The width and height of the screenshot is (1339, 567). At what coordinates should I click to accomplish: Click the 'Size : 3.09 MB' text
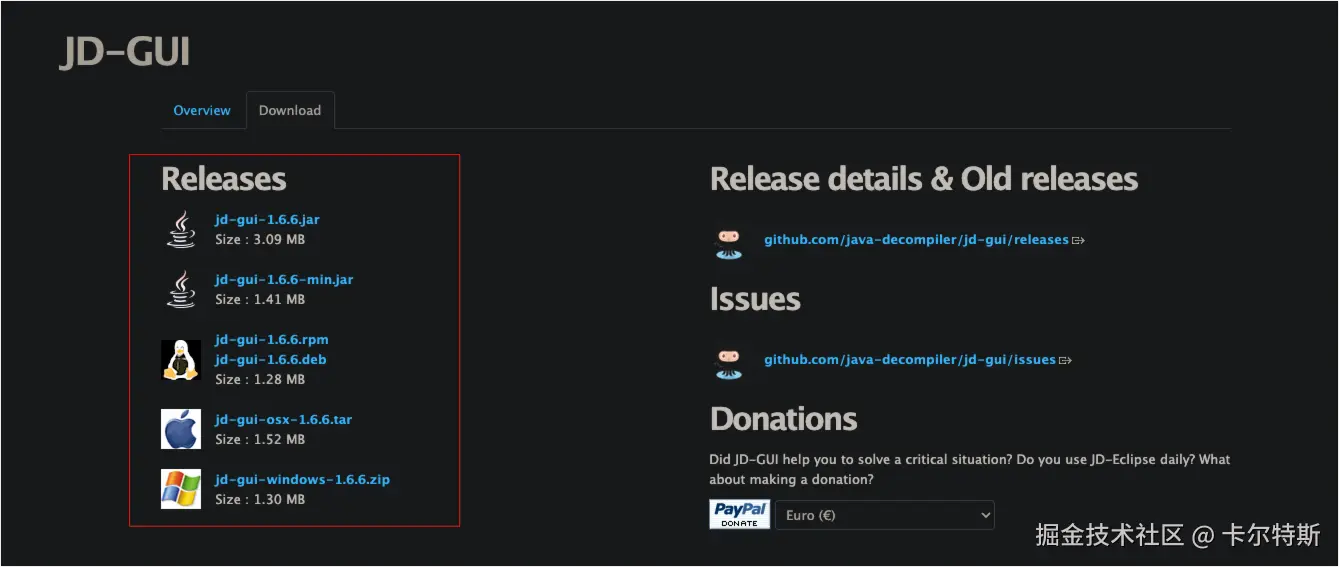[260, 240]
